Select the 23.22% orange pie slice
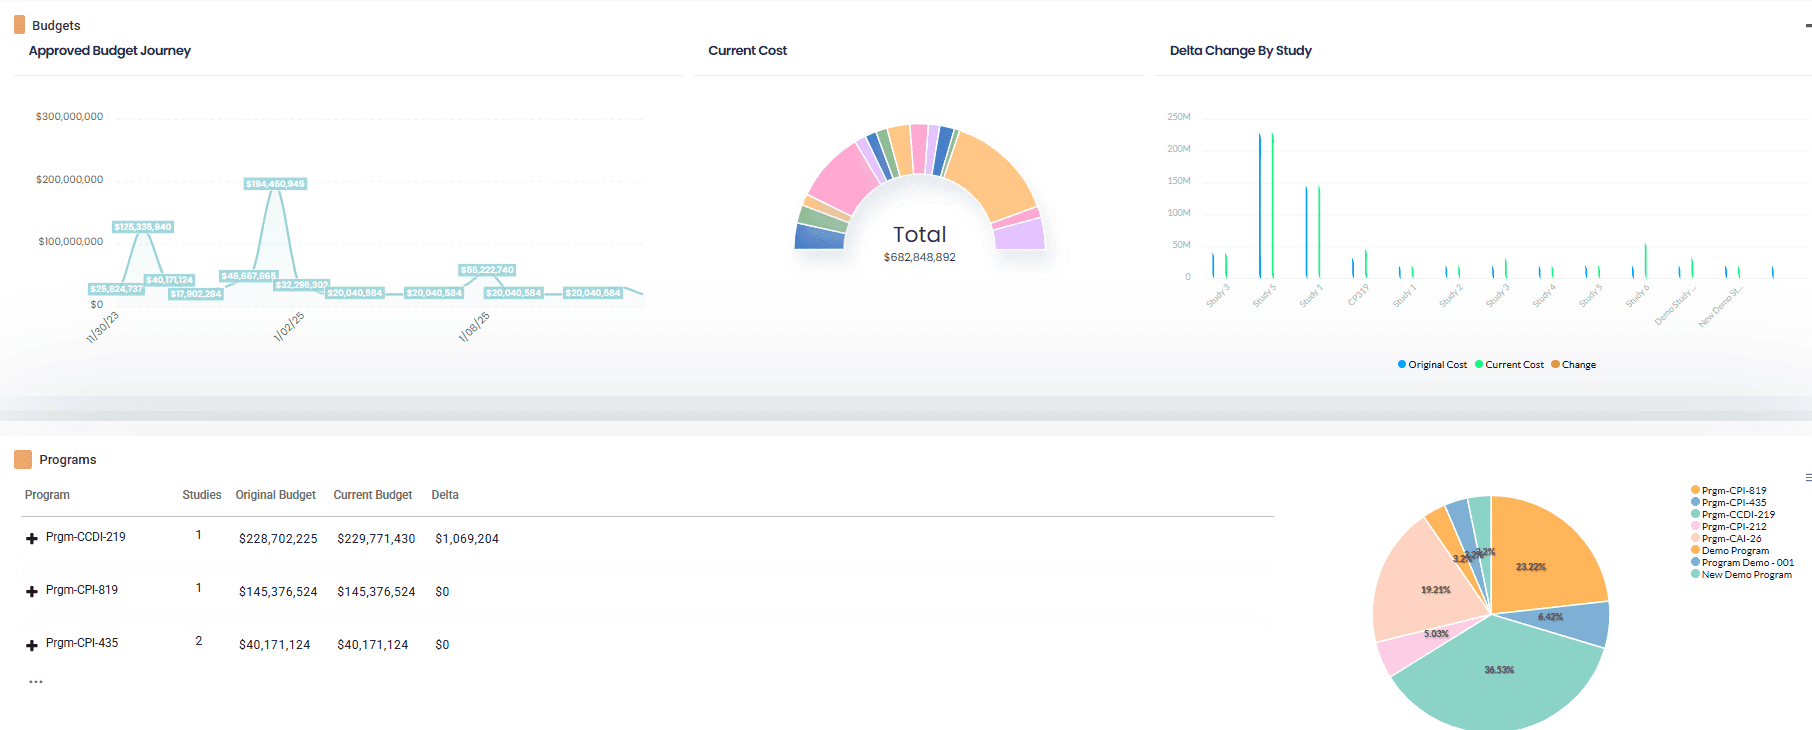Viewport: 1812px width, 730px height. tap(1545, 555)
